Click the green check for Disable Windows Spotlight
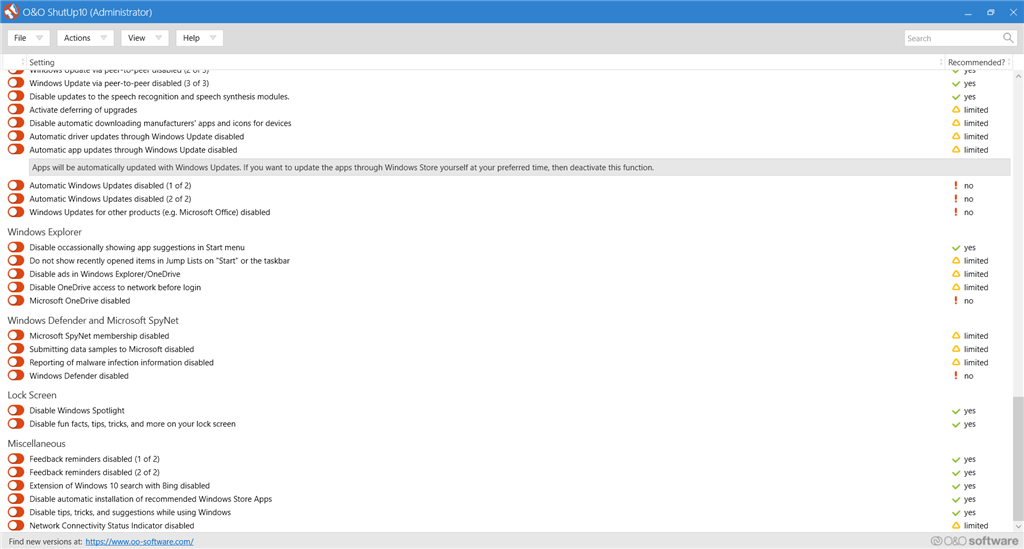Screen dimensions: 1024x549 point(956,411)
